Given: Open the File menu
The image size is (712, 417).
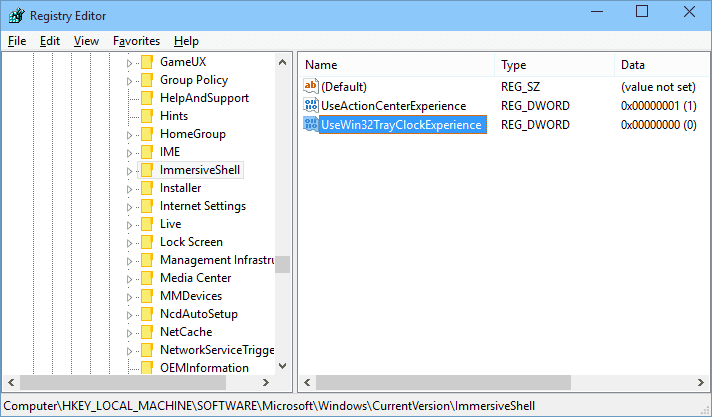Looking at the screenshot, I should tap(17, 41).
